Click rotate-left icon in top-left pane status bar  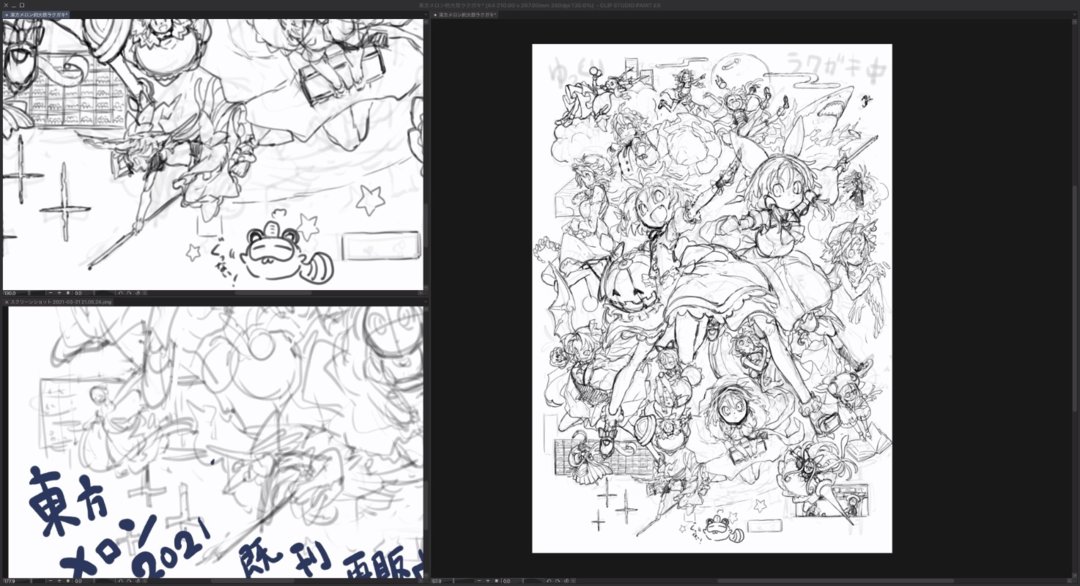pyautogui.click(x=121, y=293)
